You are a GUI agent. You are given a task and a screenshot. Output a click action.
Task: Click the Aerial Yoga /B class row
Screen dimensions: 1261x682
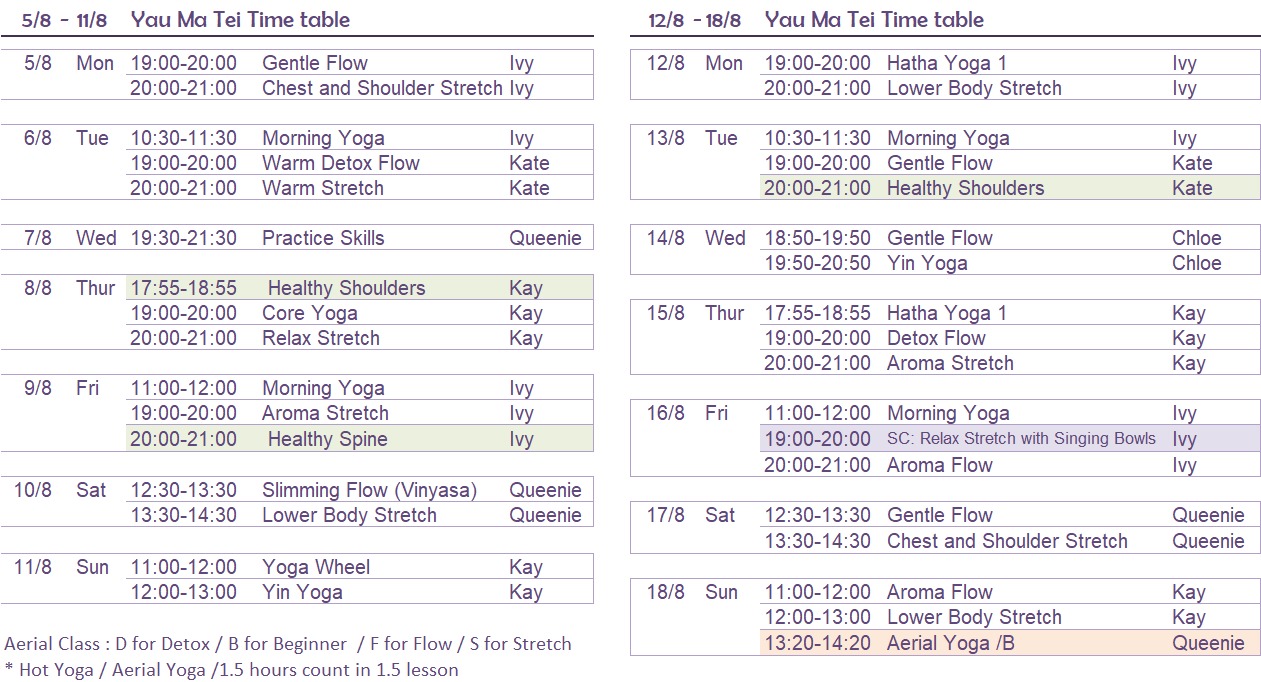1010,643
